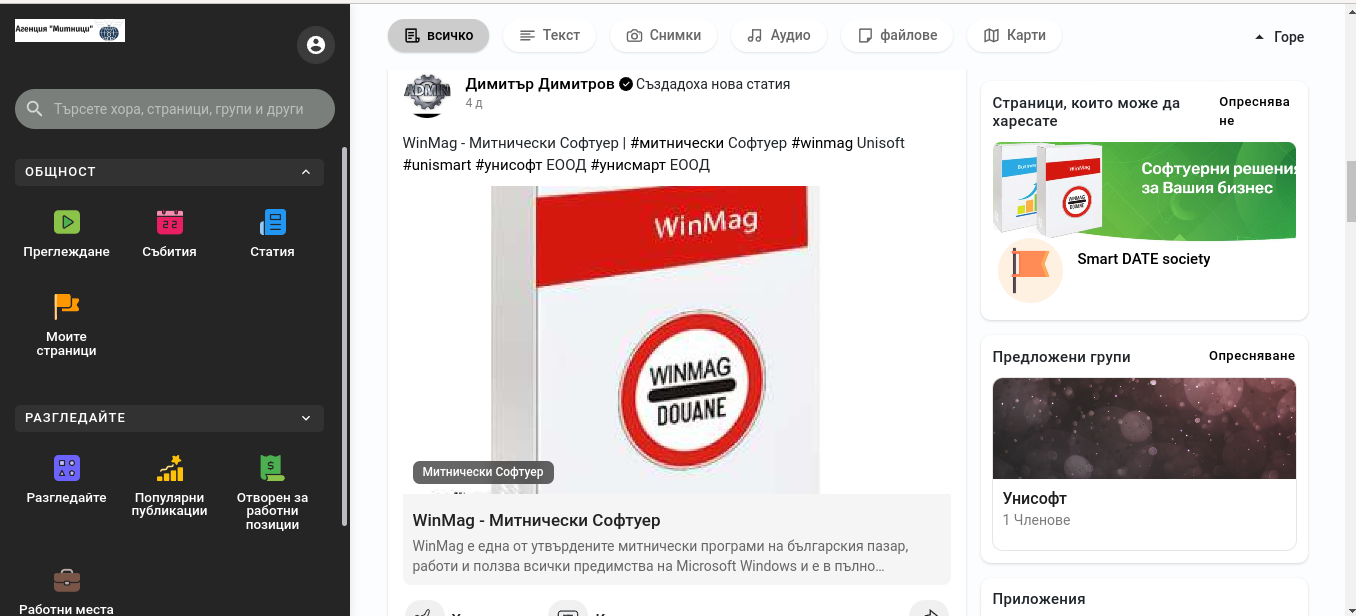Select the Снимки filter tab
The width and height of the screenshot is (1356, 616).
coord(663,35)
